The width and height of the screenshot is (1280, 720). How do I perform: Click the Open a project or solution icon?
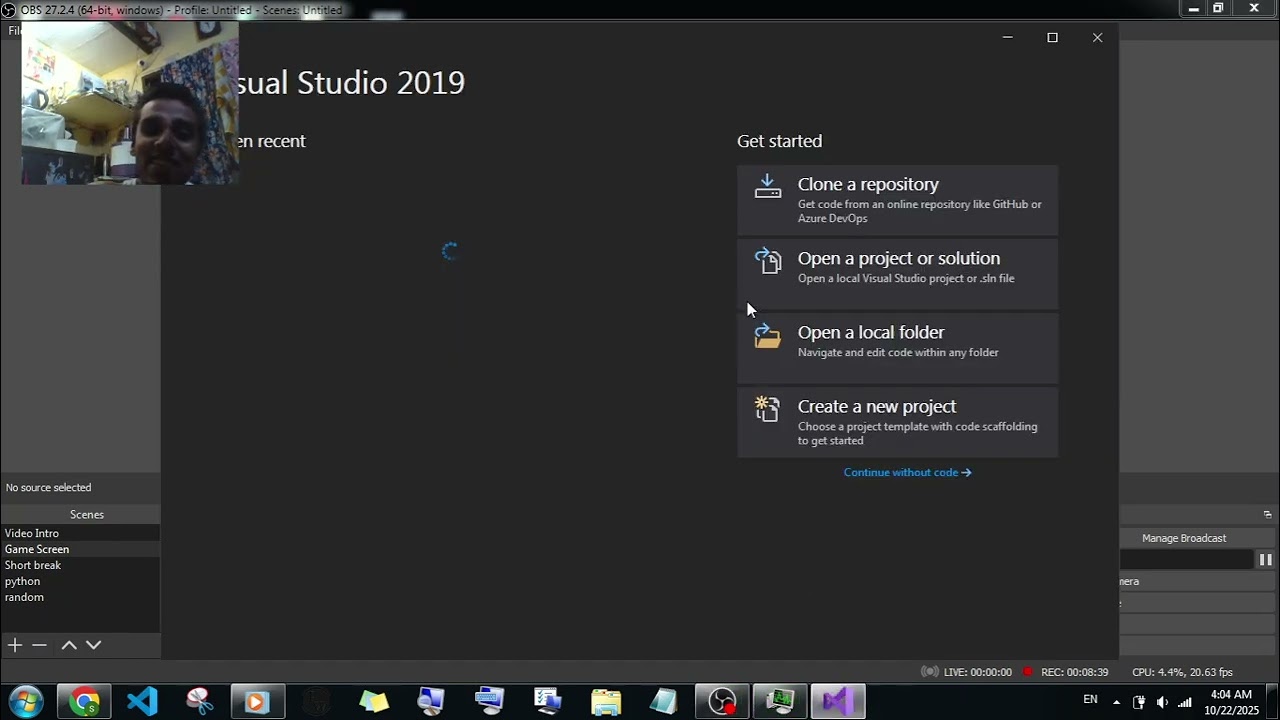tap(767, 261)
